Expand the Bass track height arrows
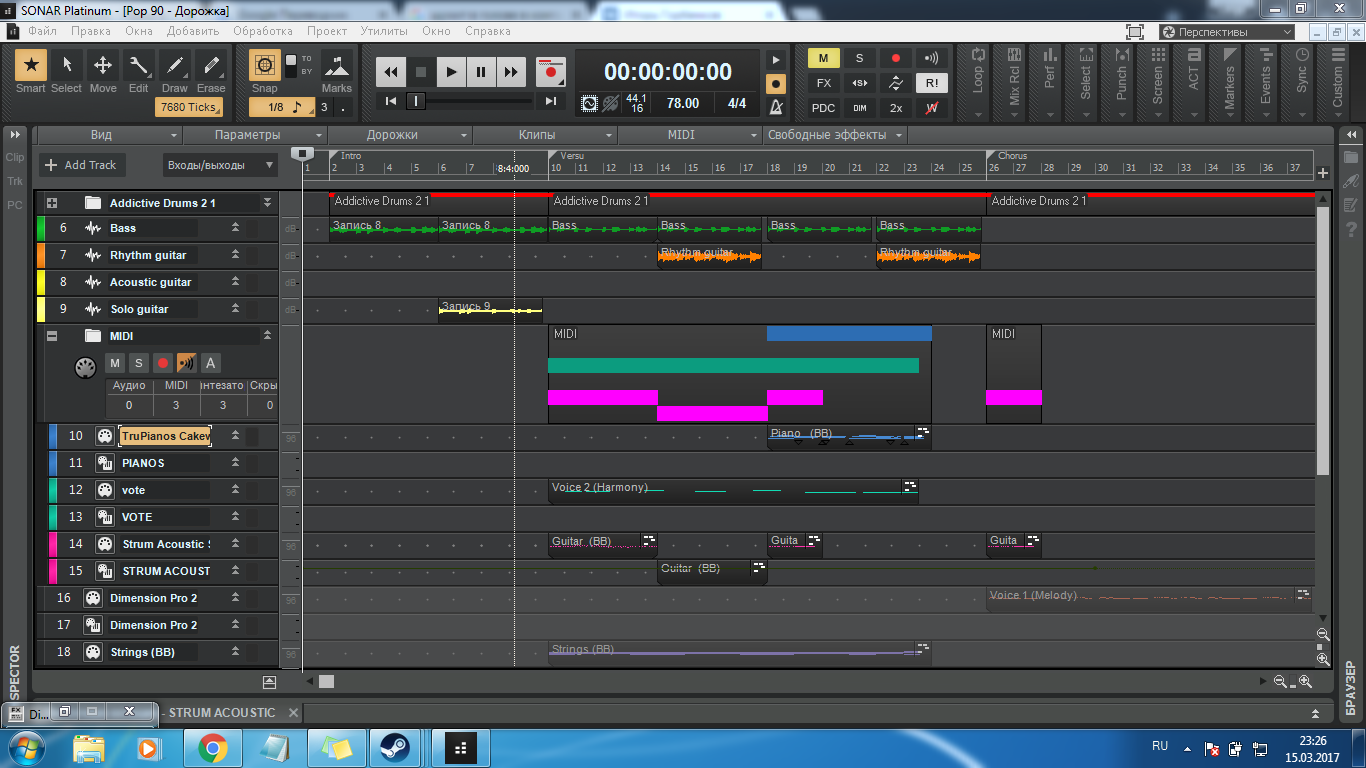 tap(235, 229)
